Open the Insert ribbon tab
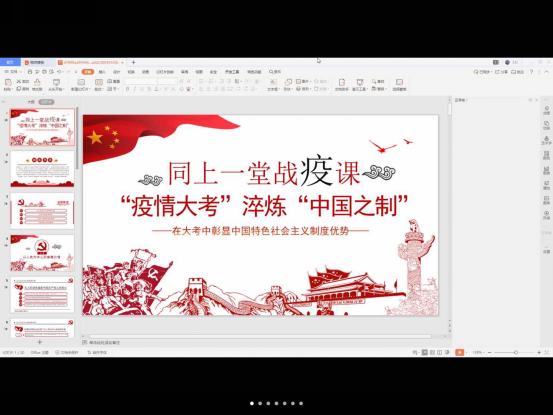 tap(102, 72)
